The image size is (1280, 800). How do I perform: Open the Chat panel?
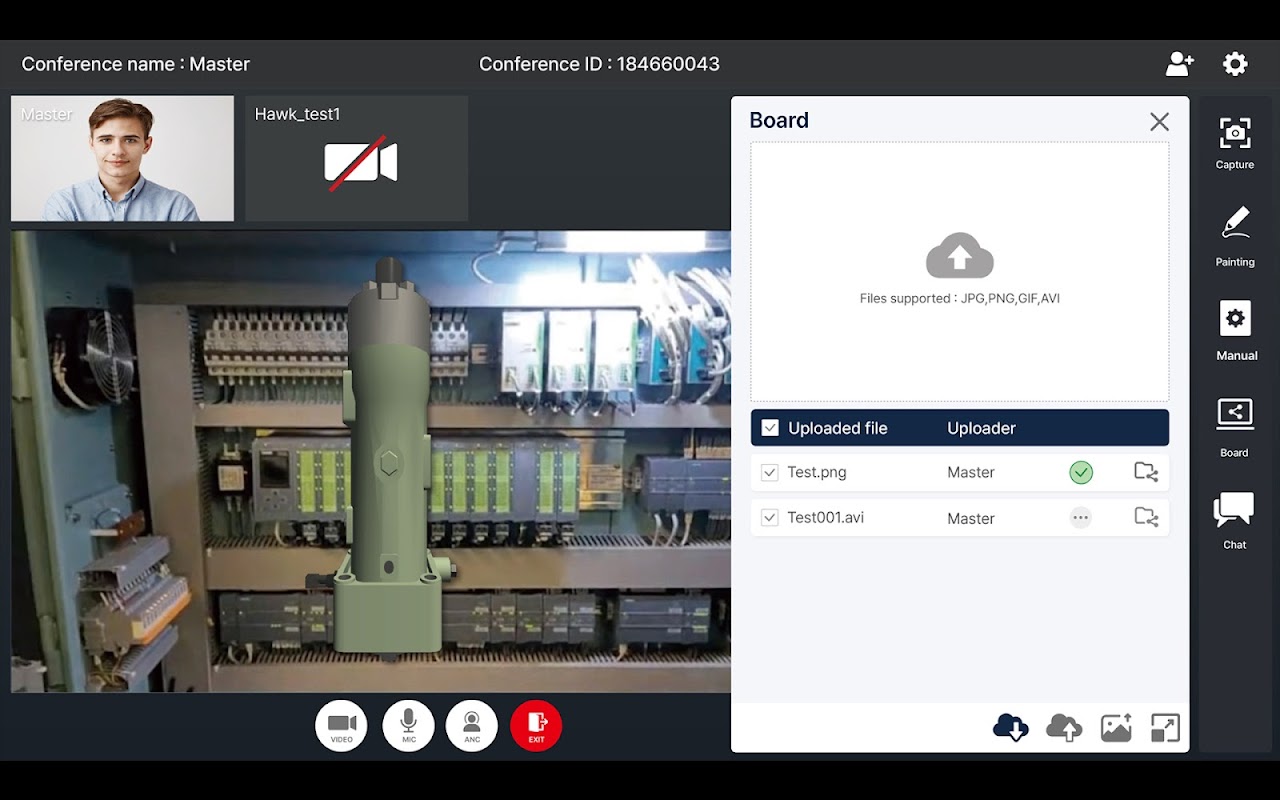1234,520
